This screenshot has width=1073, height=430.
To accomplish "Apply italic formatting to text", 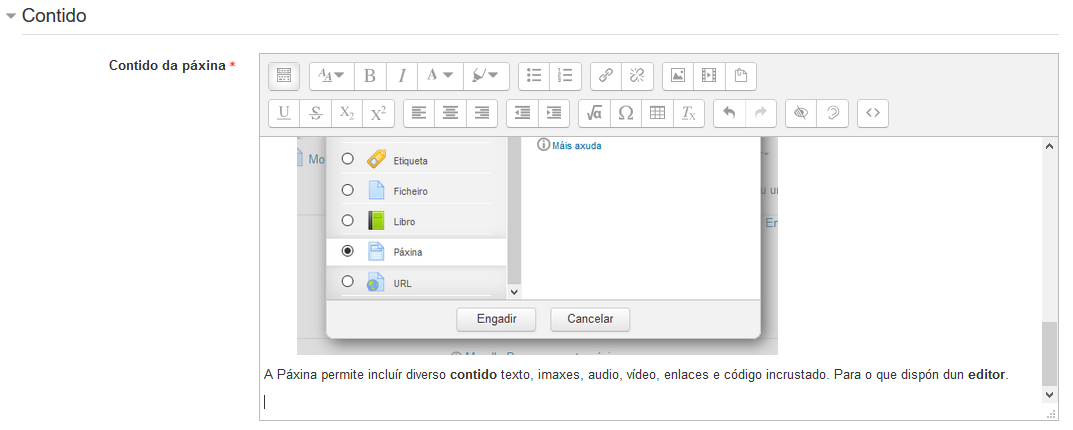I will point(402,75).
